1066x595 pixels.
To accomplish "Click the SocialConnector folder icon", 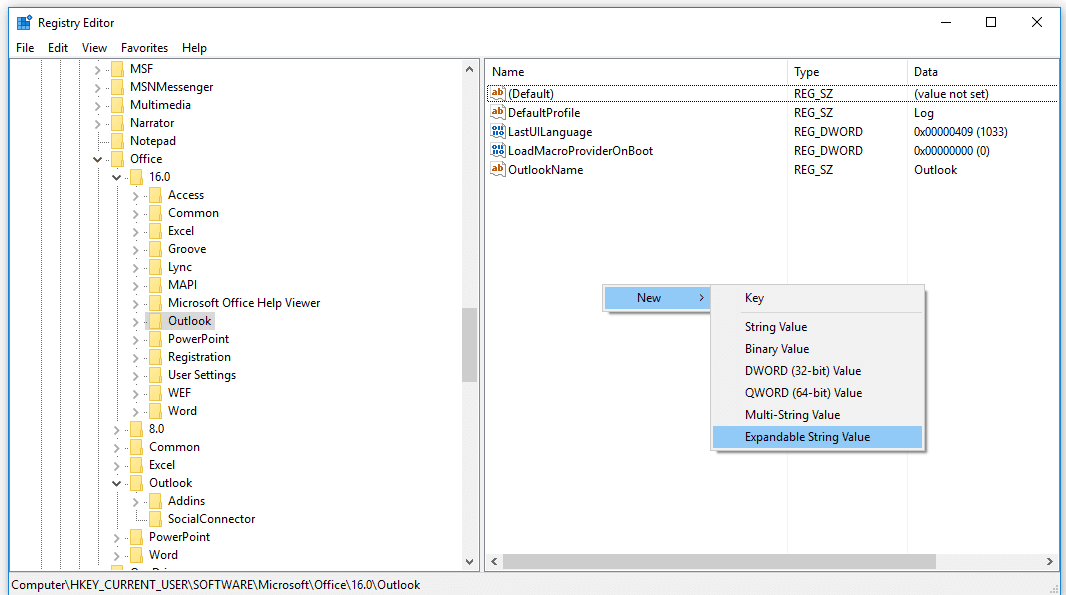I will [x=155, y=519].
